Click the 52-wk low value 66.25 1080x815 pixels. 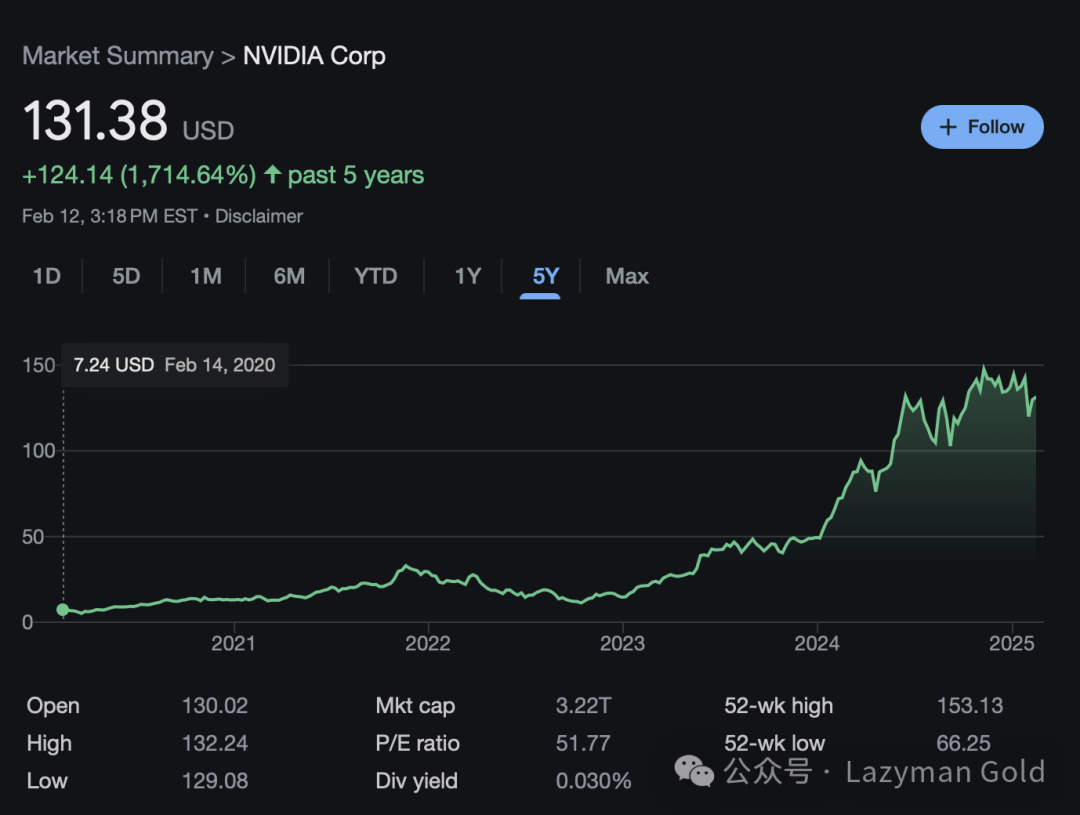[964, 743]
